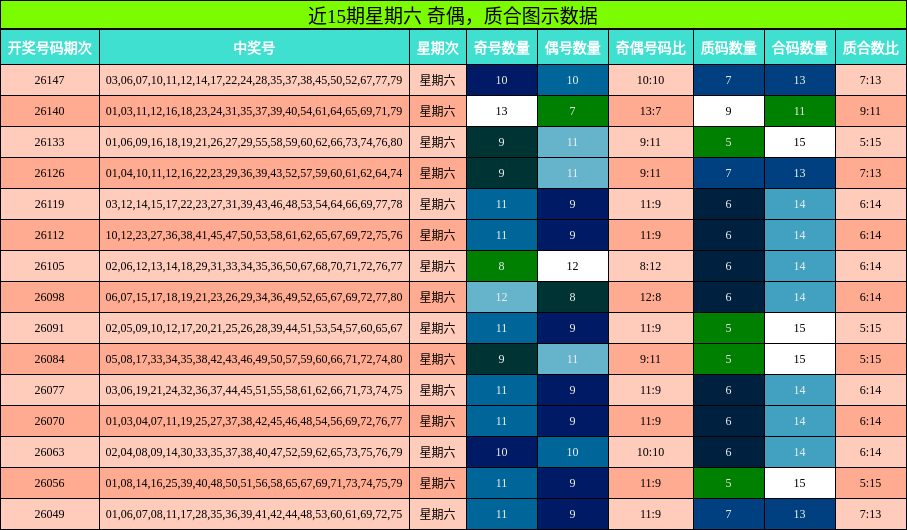
Task: Select draw number 26098
Action: point(50,297)
